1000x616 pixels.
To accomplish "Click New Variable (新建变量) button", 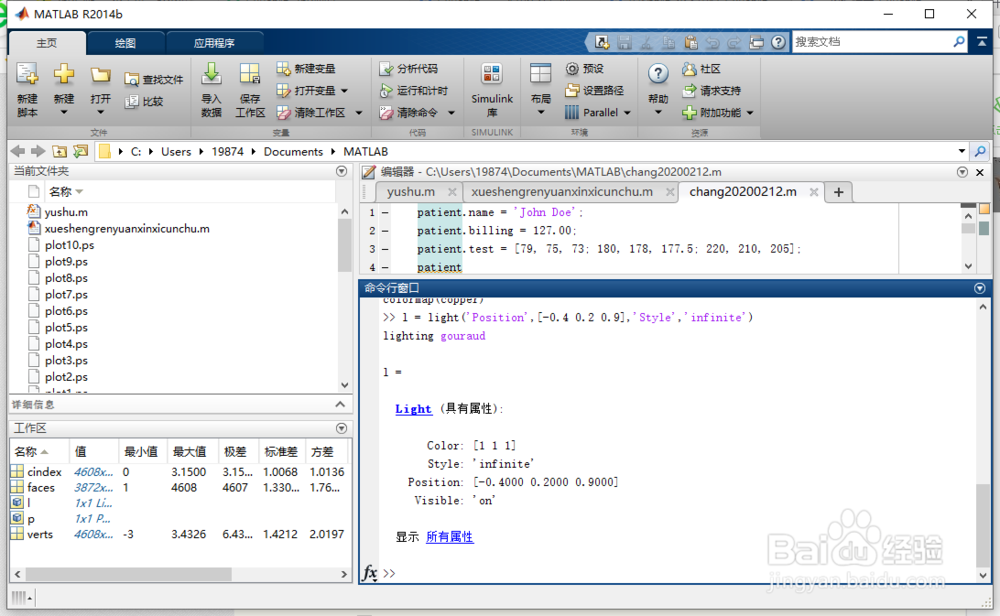I will [x=305, y=69].
